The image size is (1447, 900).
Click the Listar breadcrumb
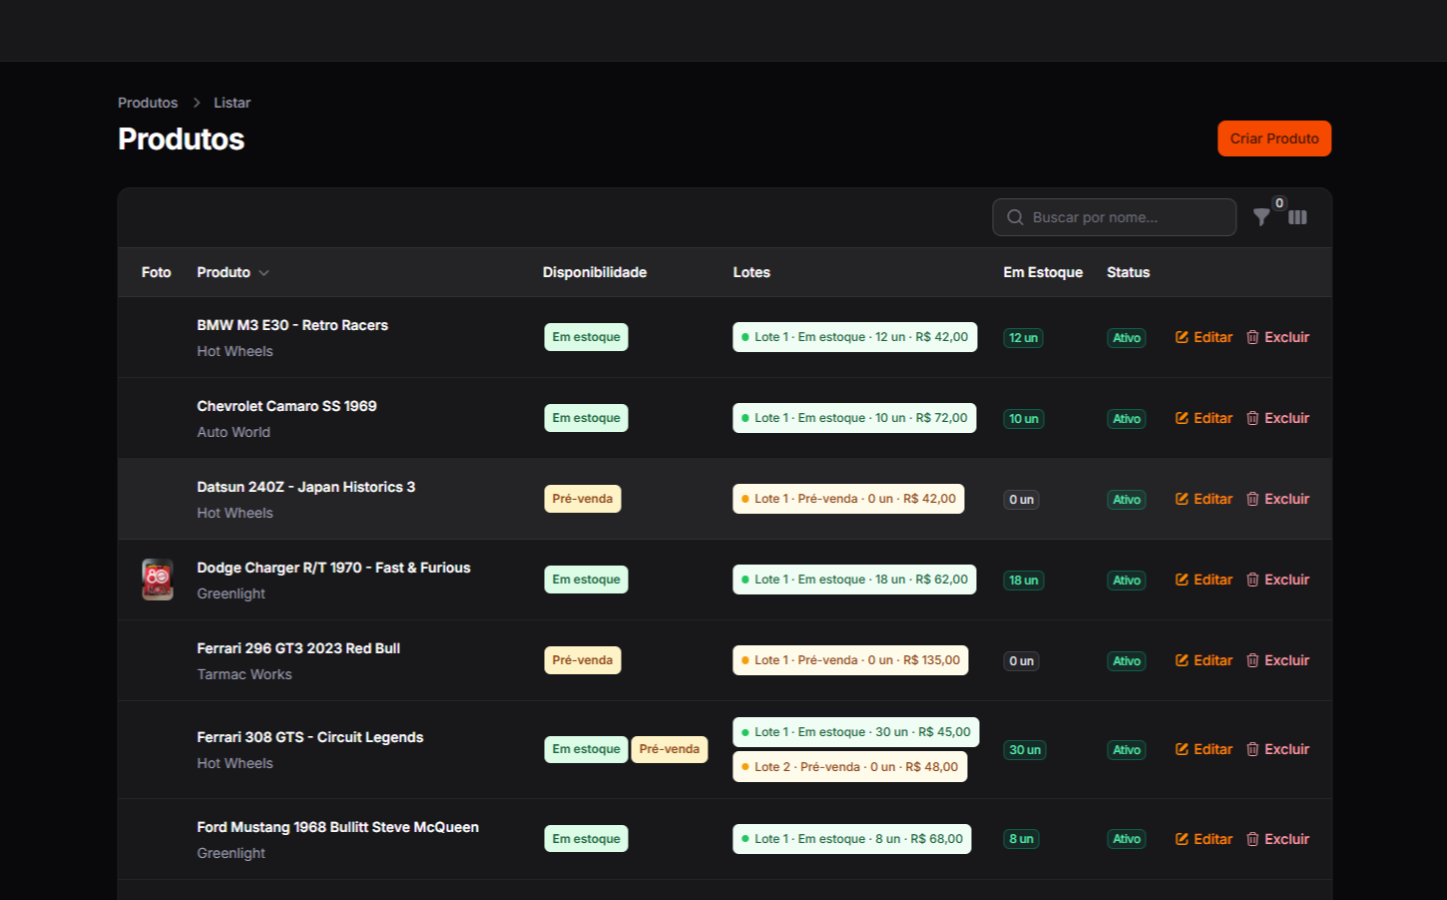[232, 103]
